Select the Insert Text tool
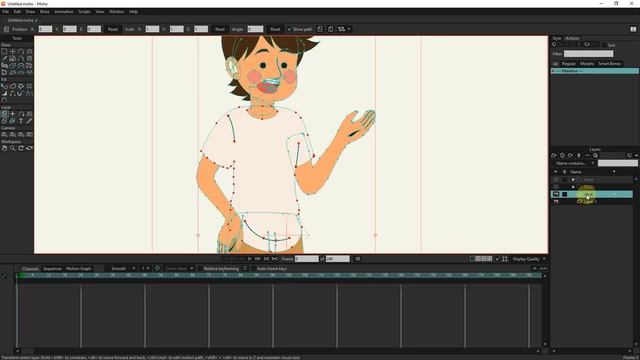Image resolution: width=640 pixels, height=360 pixels. tap(21, 121)
